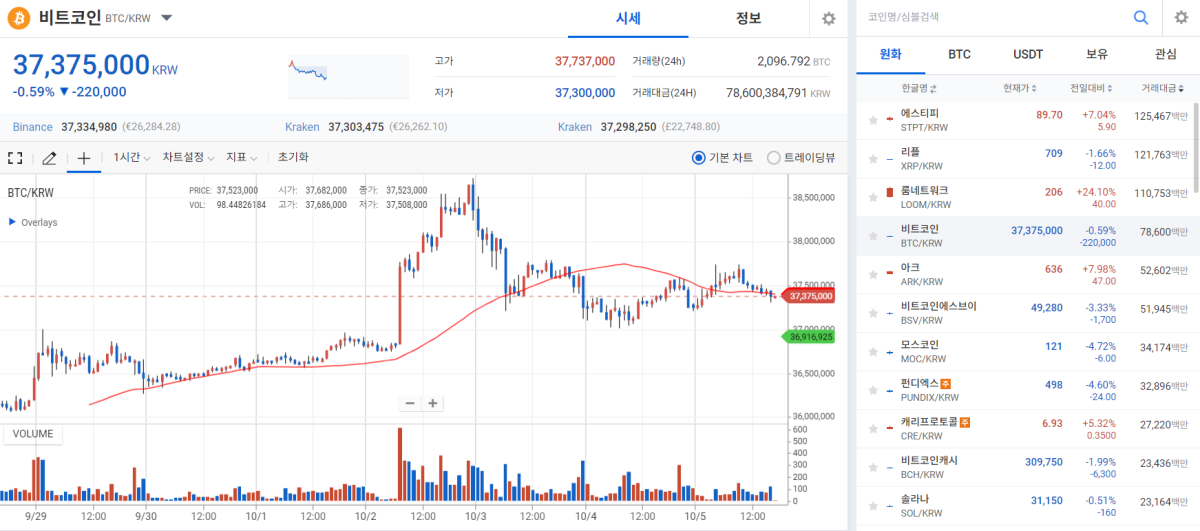
Task: Open BTC/KRW market dropdown arrow
Action: (x=166, y=18)
